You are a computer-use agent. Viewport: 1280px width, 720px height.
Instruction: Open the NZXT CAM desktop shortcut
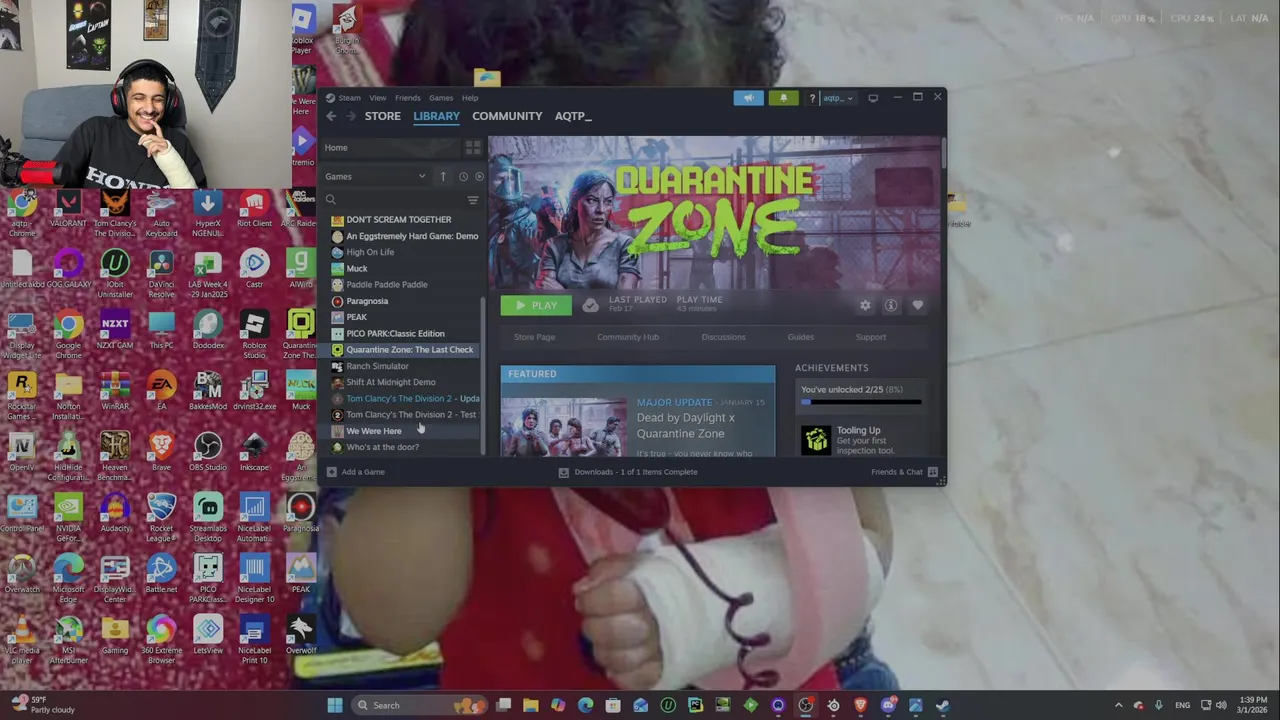click(x=115, y=329)
